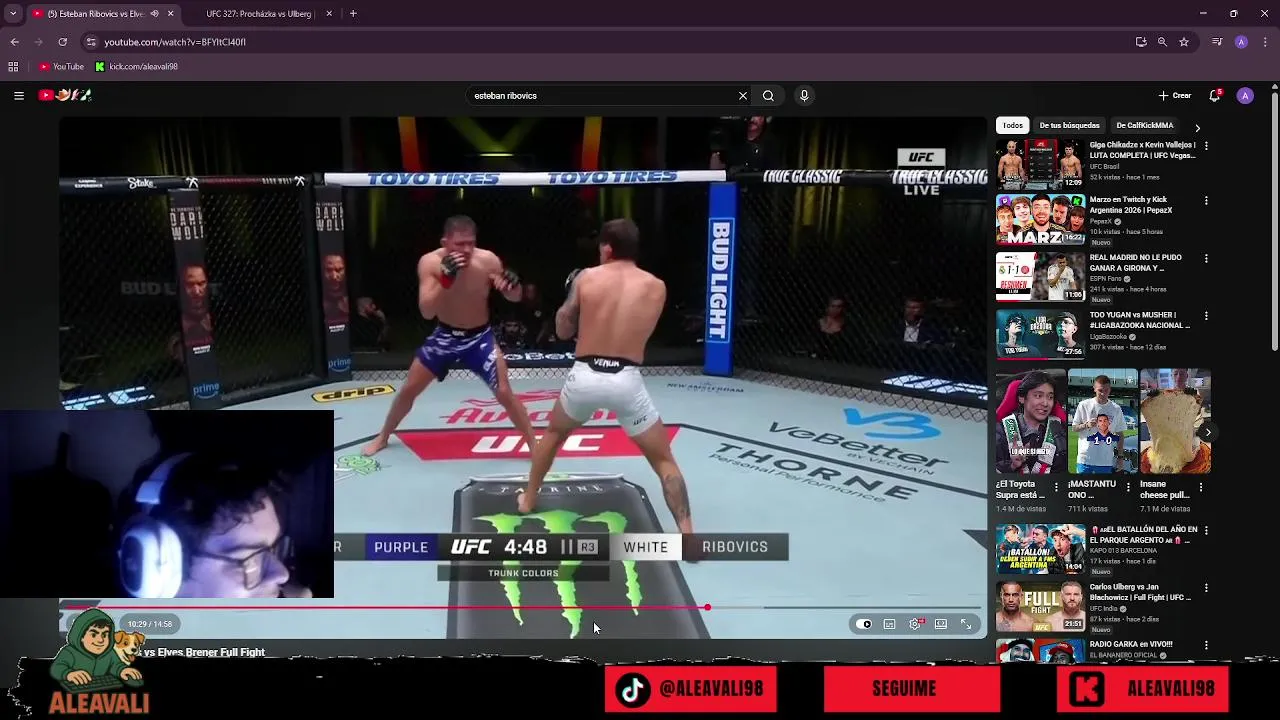Open the tab search dropdown
Image resolution: width=1280 pixels, height=720 pixels.
click(x=13, y=14)
